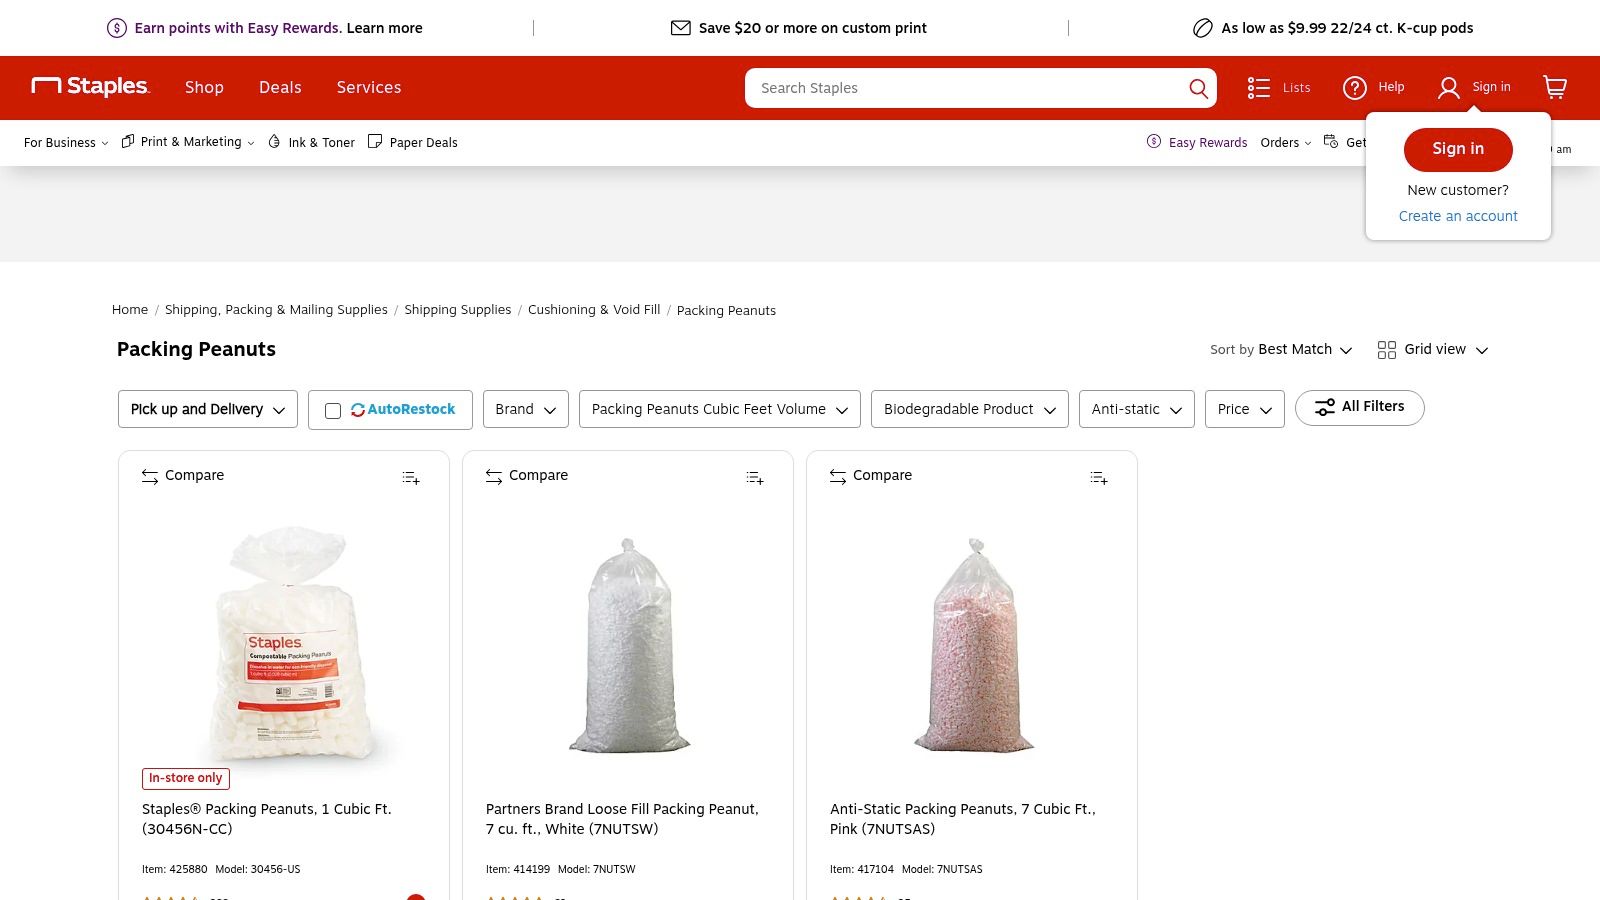Click Easy Rewards link in secondary nav
This screenshot has height=900, width=1600.
[x=1207, y=143]
